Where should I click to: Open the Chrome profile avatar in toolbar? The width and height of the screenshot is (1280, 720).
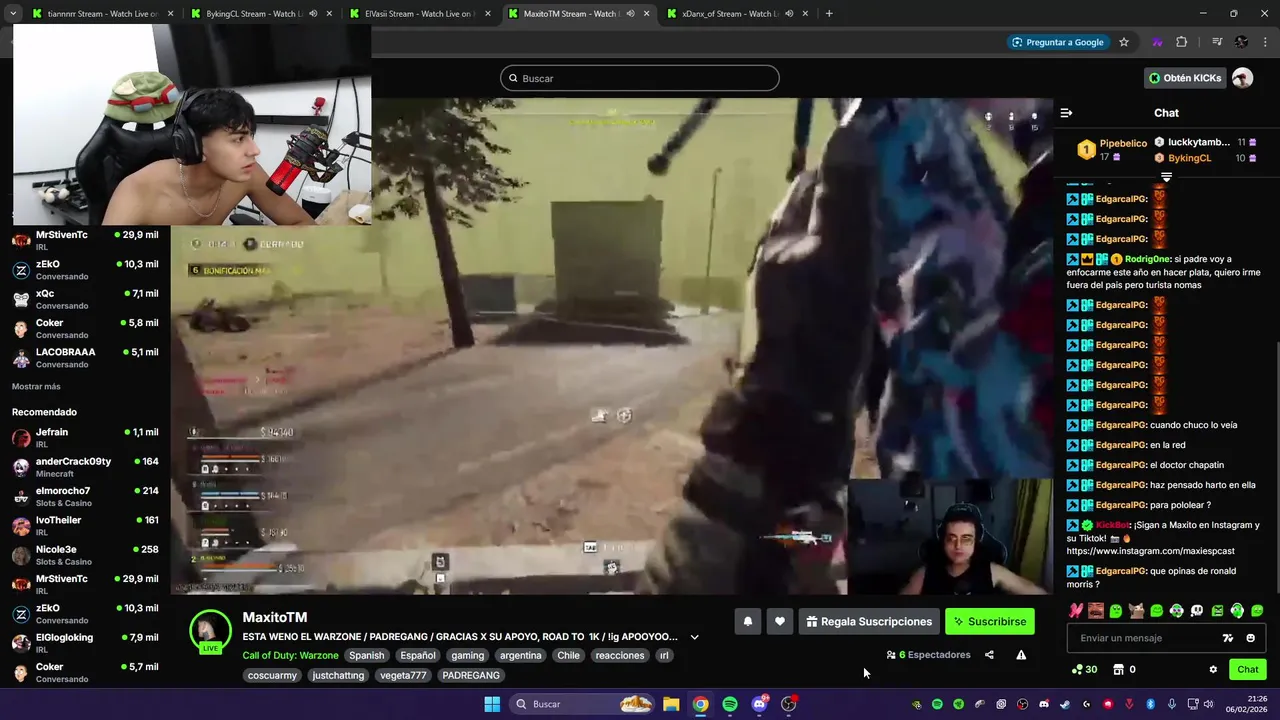[1241, 42]
